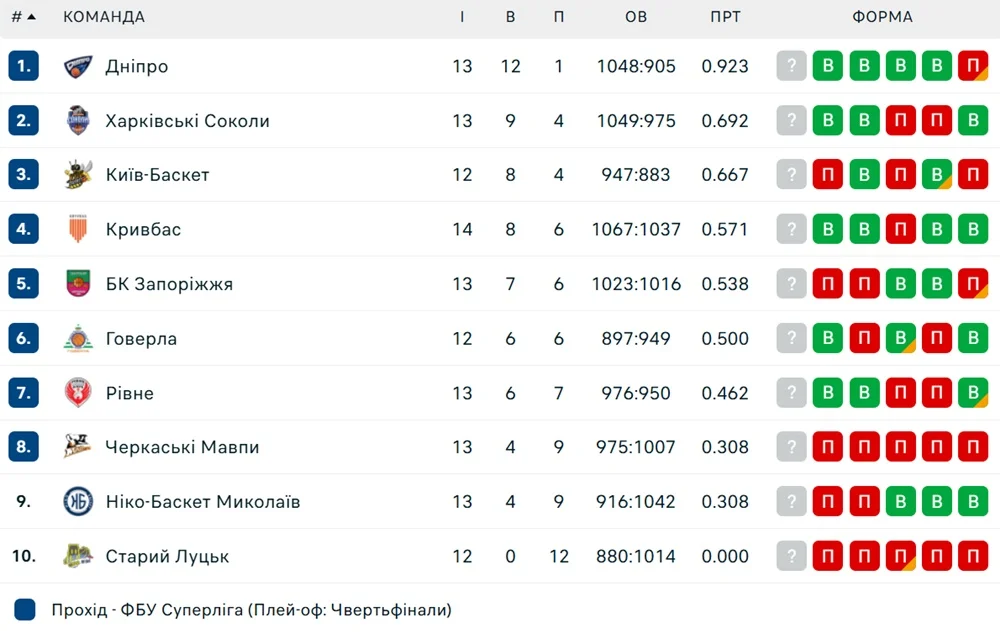
Task: Click the Київ-Баскет team logo
Action: (78, 175)
